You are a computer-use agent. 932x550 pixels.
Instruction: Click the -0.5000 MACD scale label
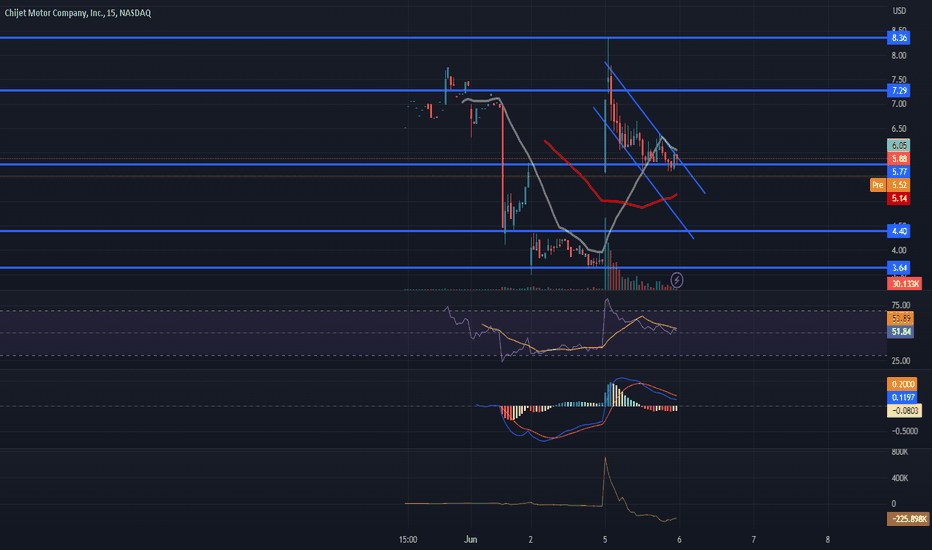tap(905, 431)
